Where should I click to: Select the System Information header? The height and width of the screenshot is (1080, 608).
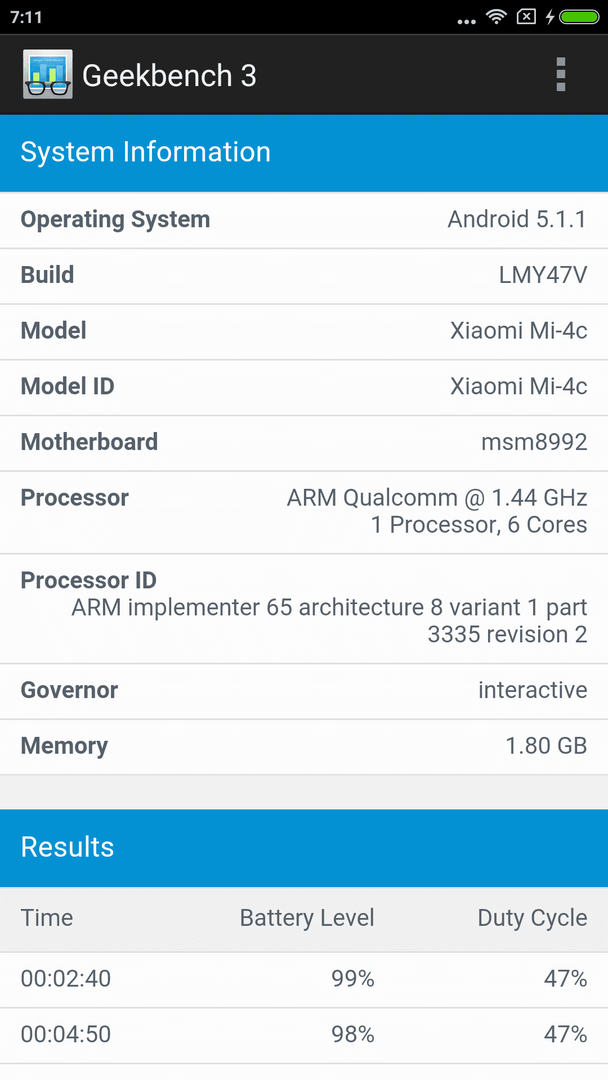304,153
